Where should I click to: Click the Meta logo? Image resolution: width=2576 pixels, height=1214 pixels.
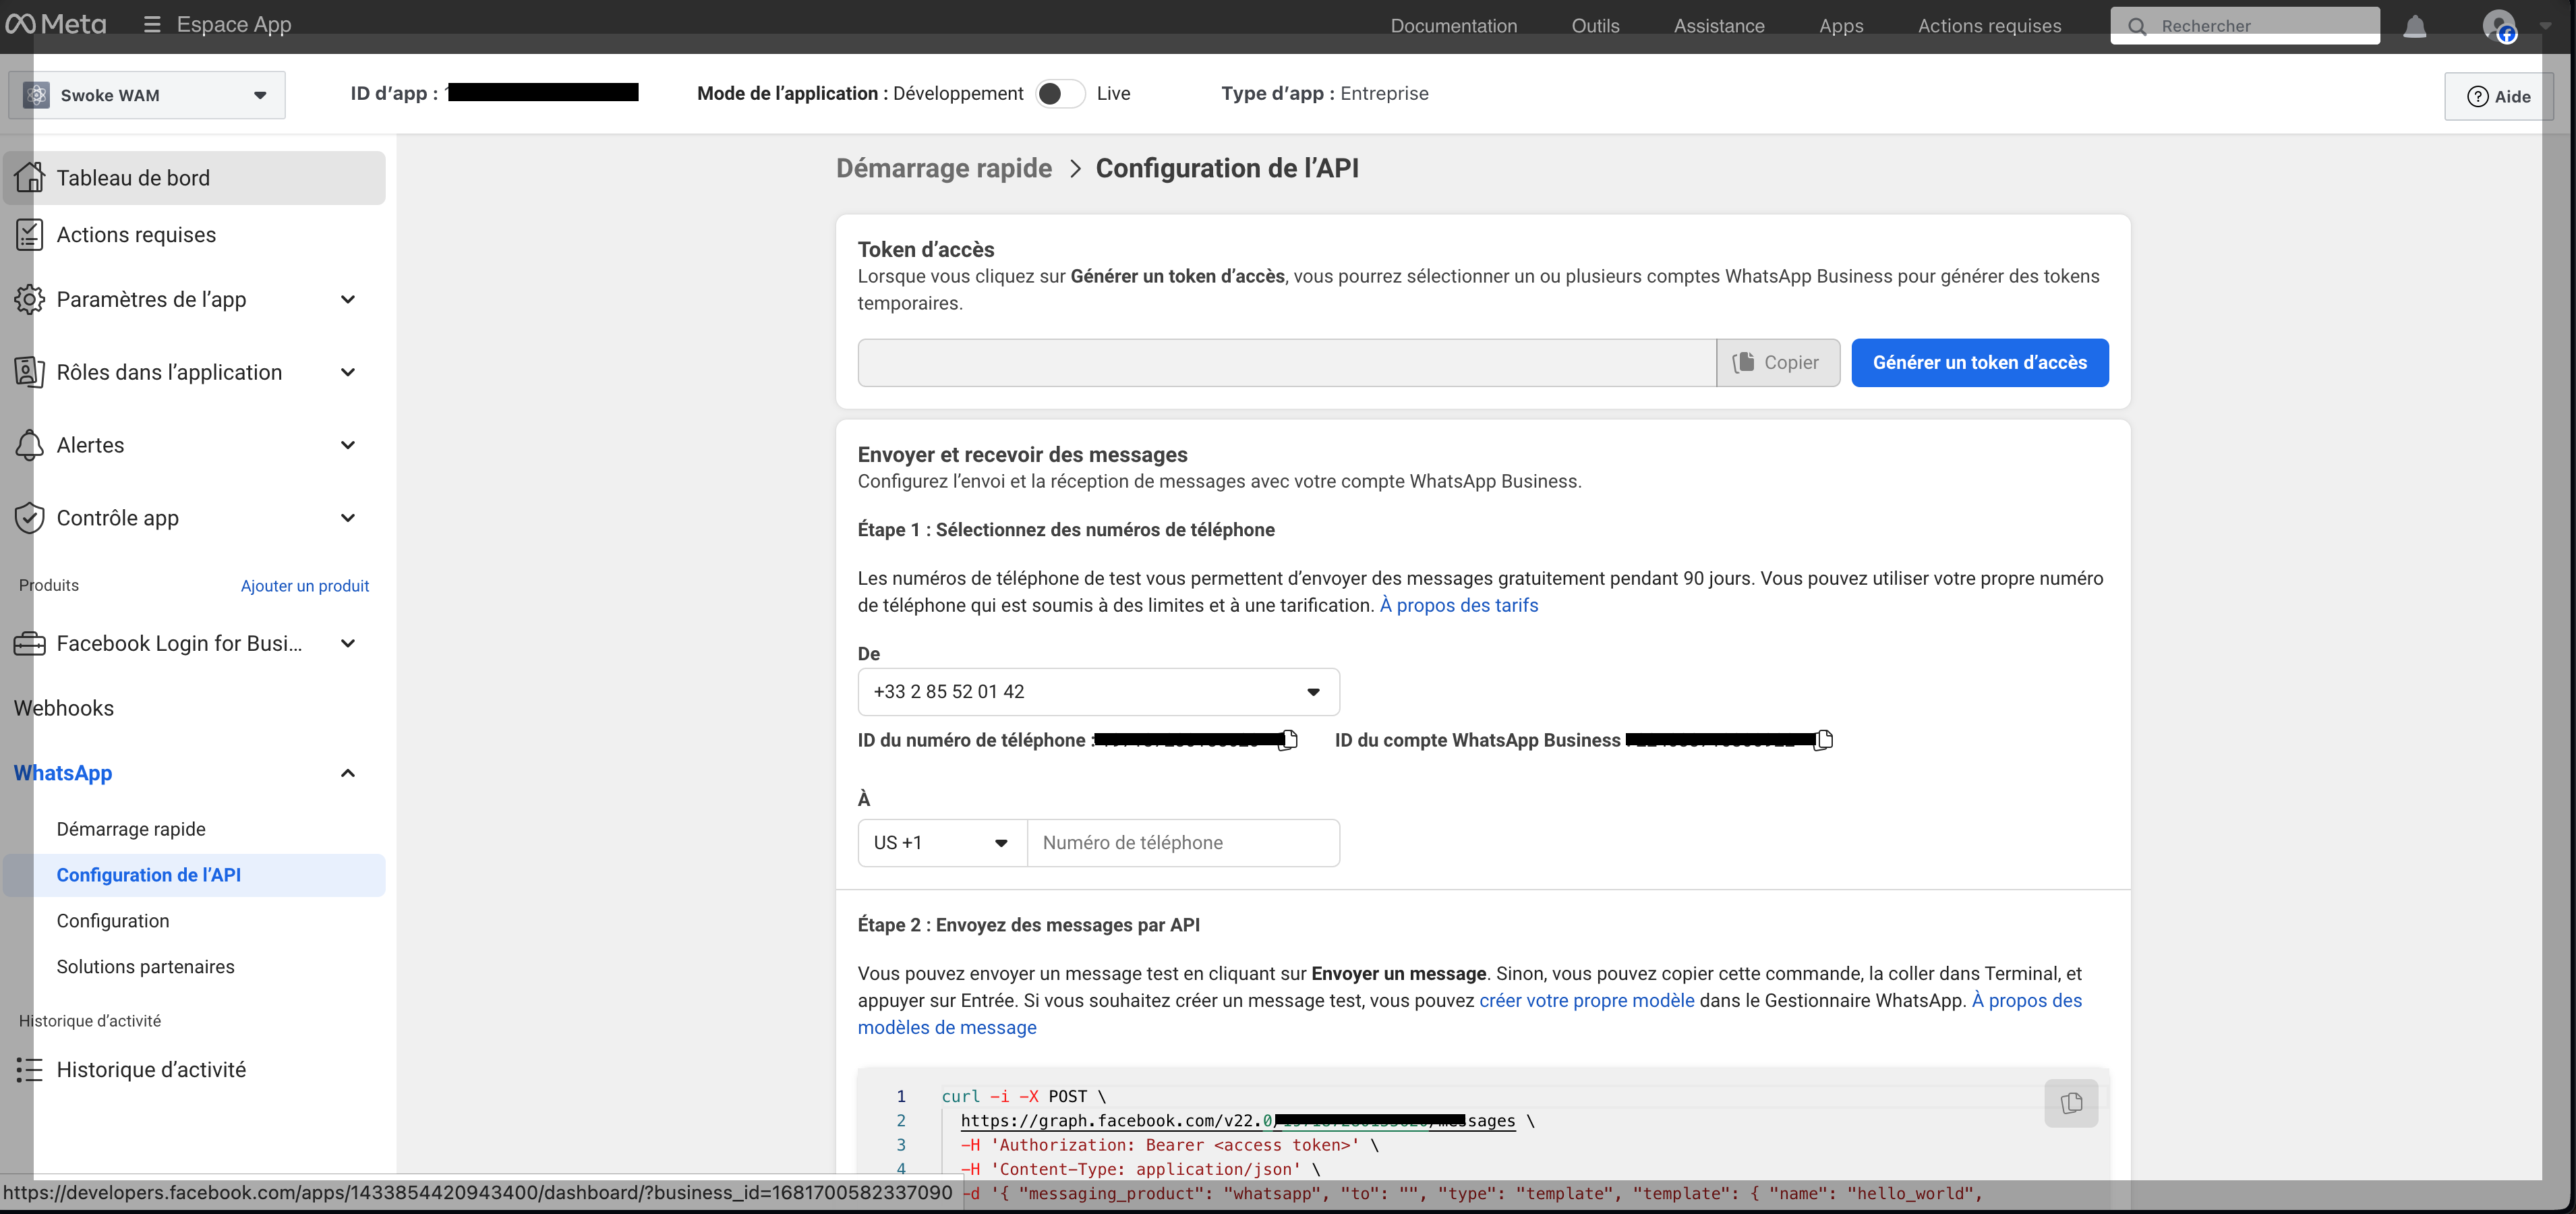(56, 24)
